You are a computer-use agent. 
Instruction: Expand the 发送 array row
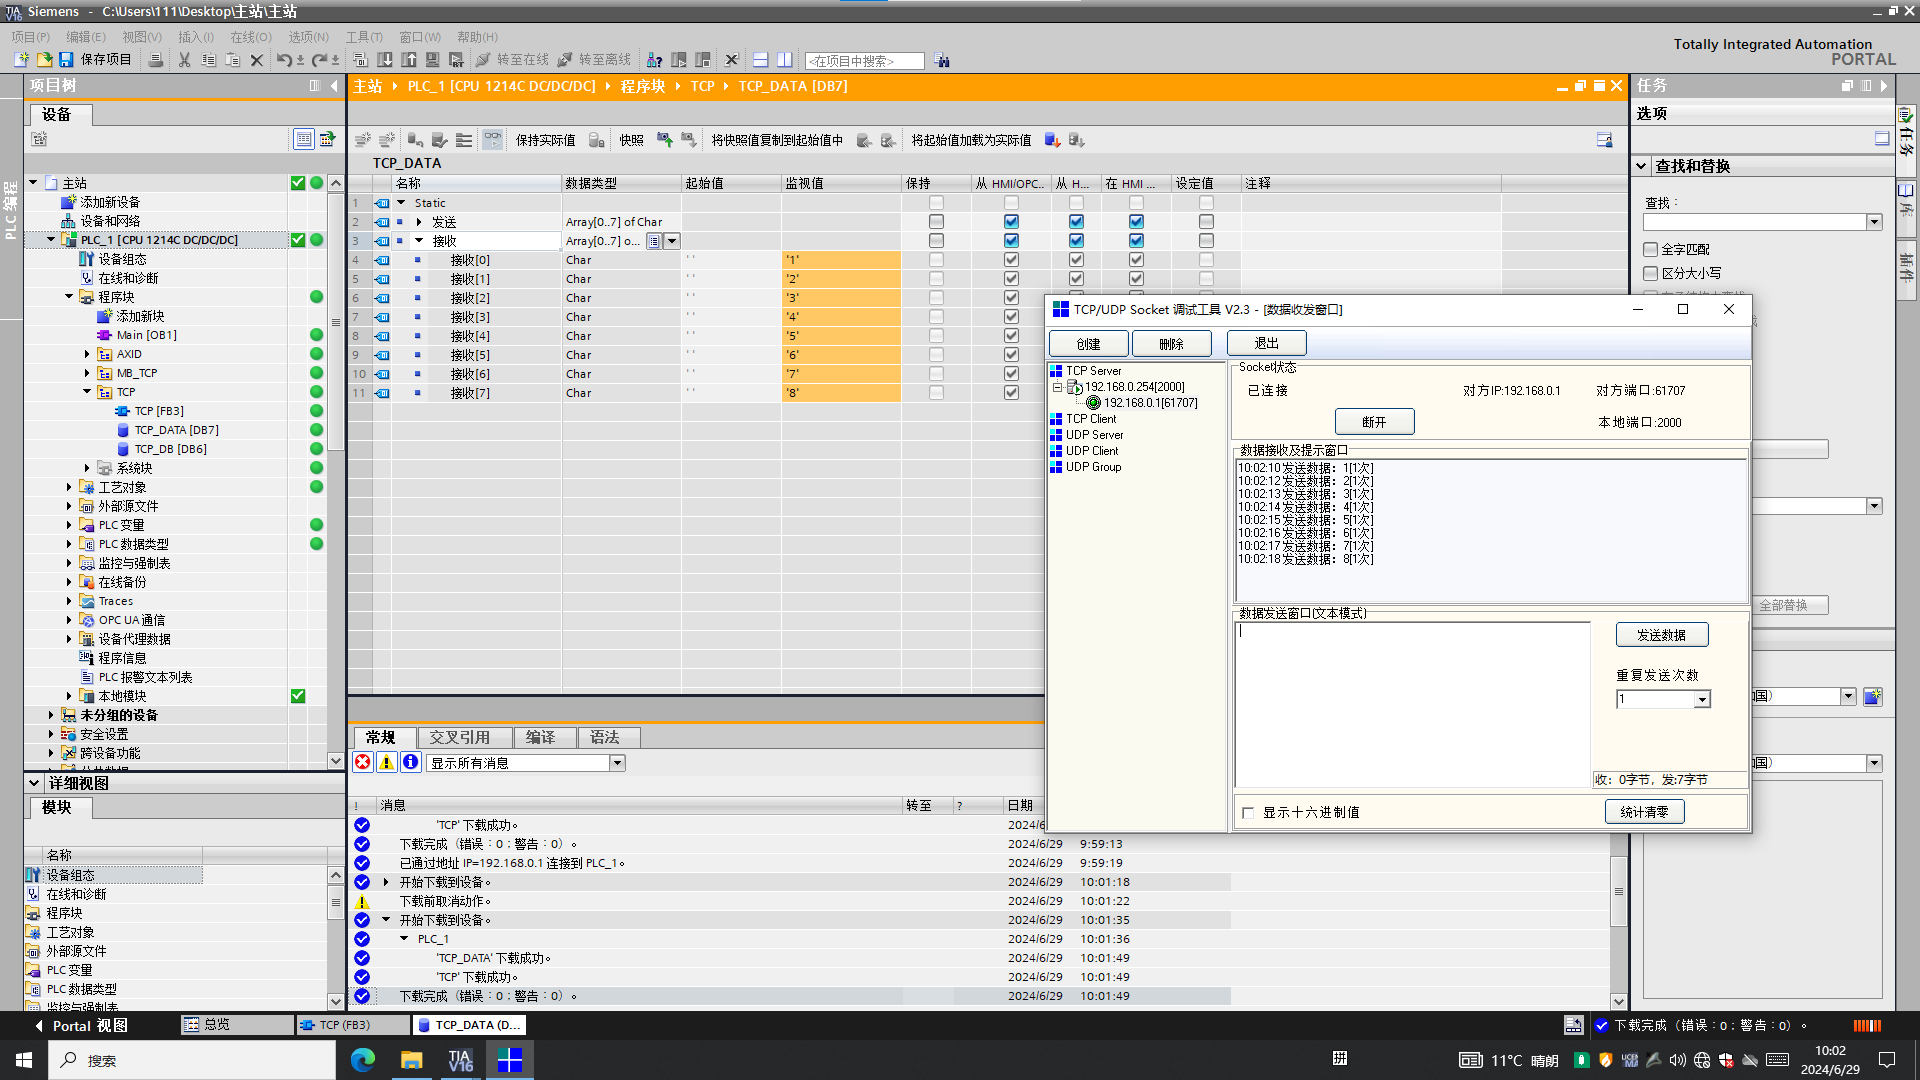(419, 222)
